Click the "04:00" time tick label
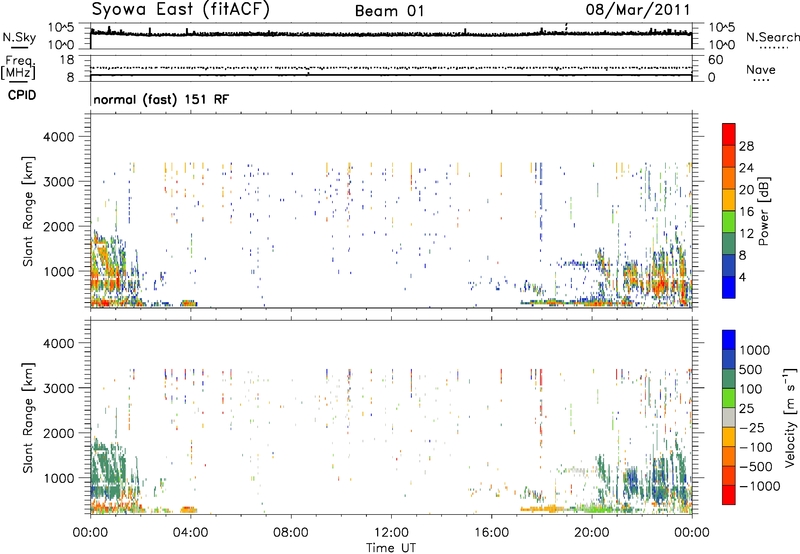 point(191,533)
